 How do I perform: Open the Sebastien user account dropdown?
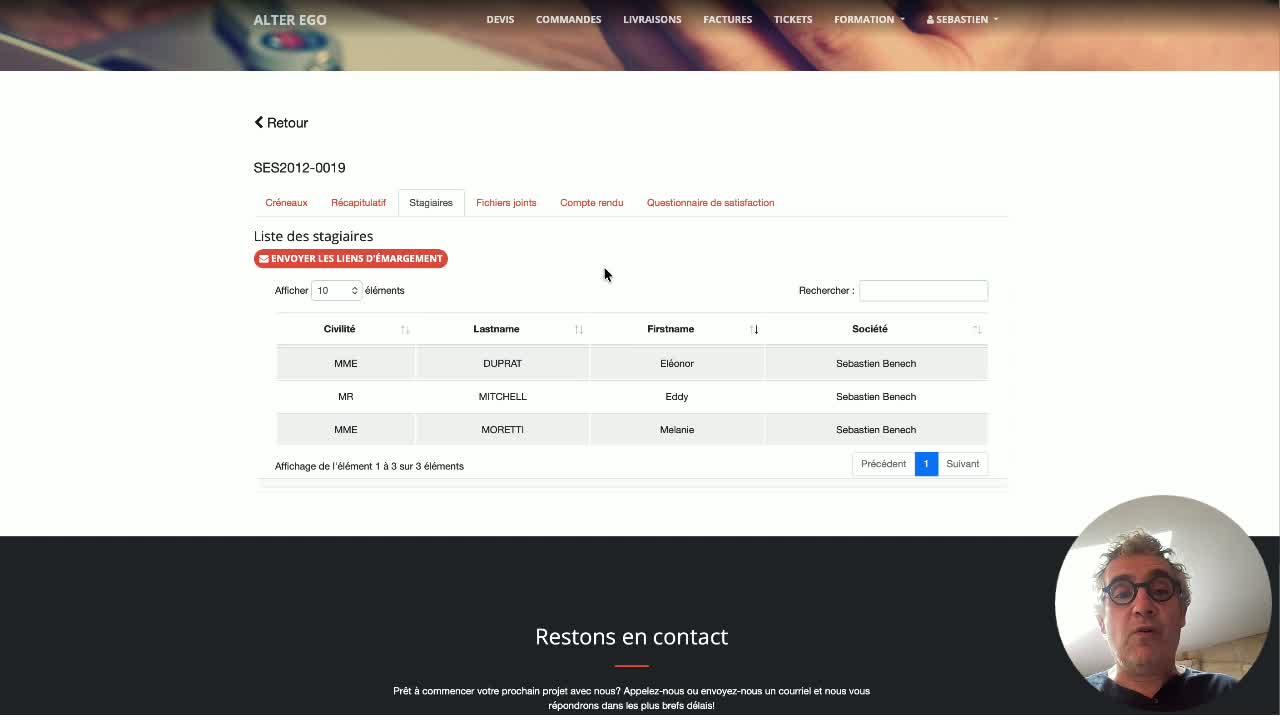click(x=962, y=19)
